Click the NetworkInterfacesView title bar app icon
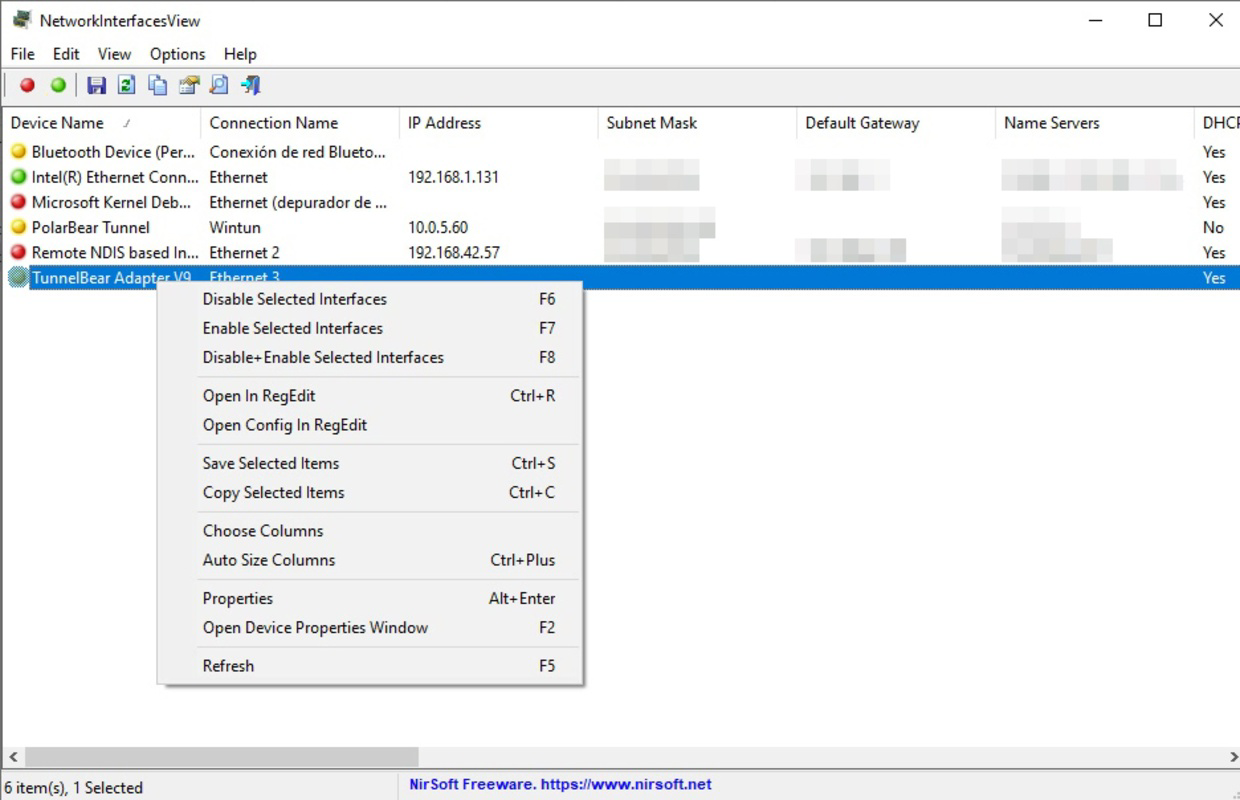 (x=21, y=20)
